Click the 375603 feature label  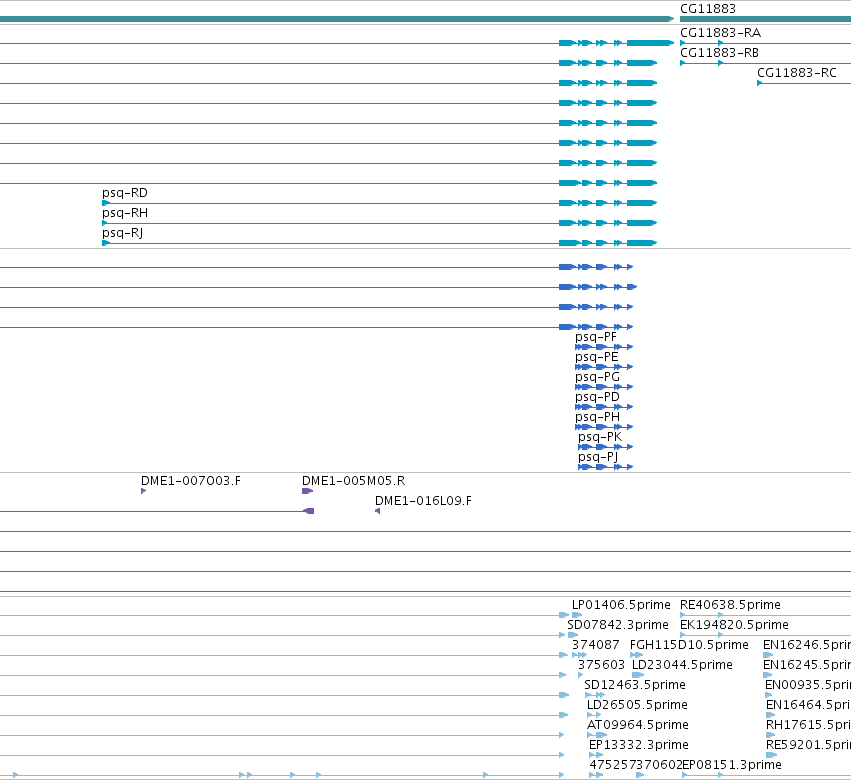[x=601, y=665]
